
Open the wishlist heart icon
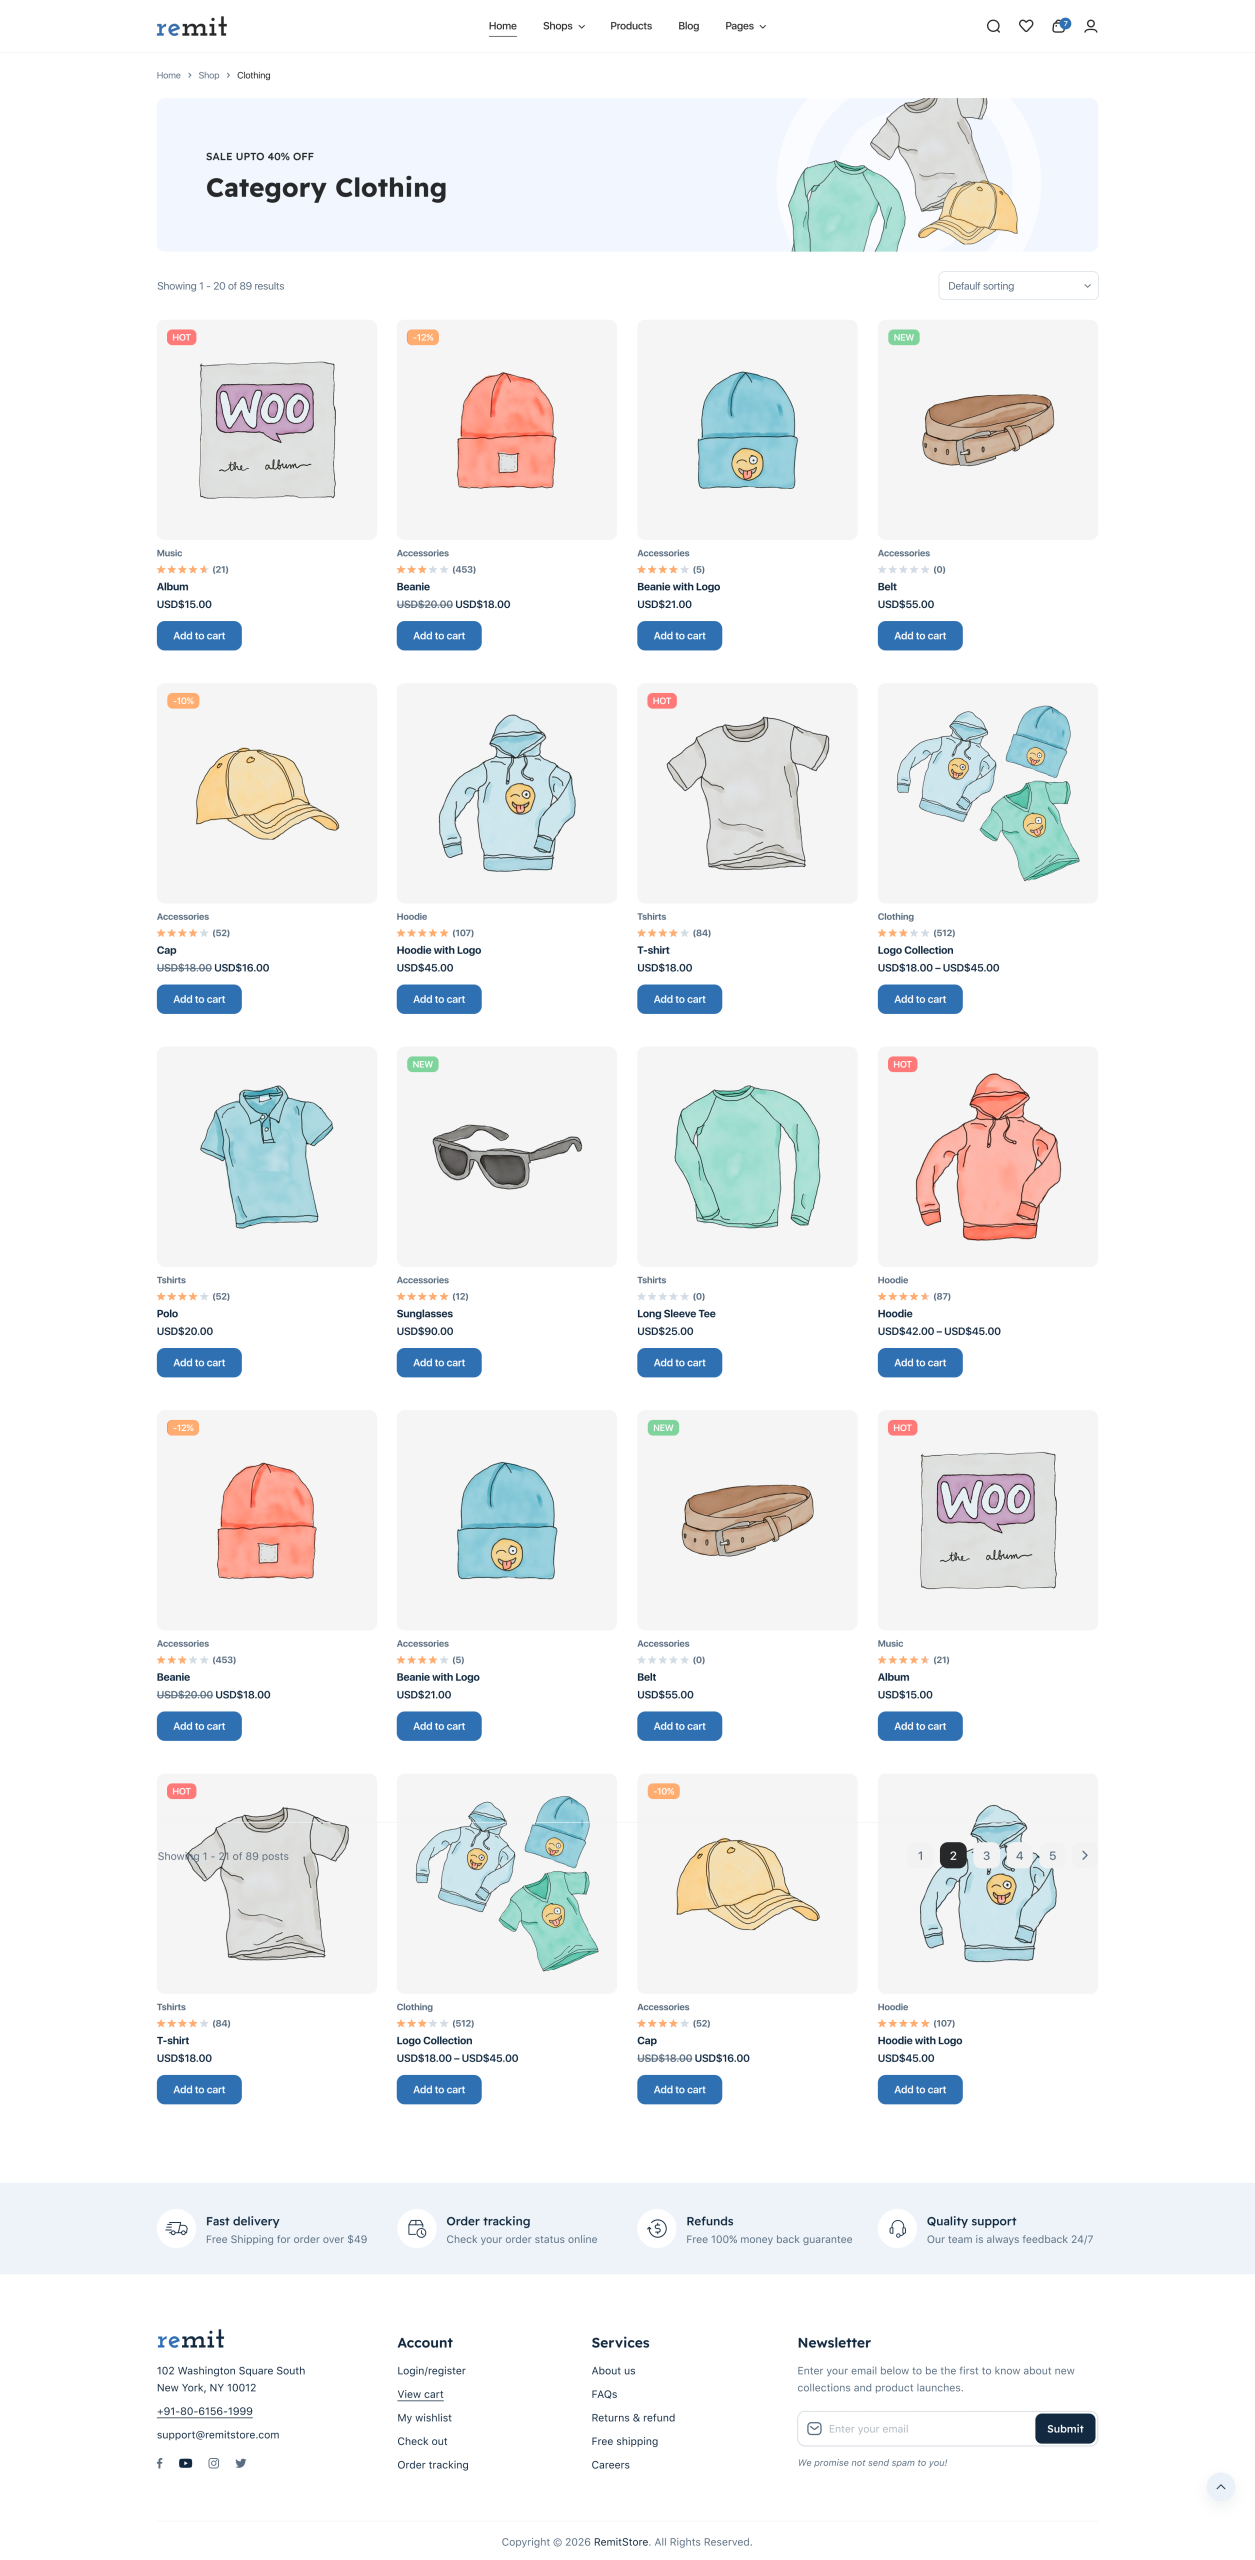tap(1026, 26)
